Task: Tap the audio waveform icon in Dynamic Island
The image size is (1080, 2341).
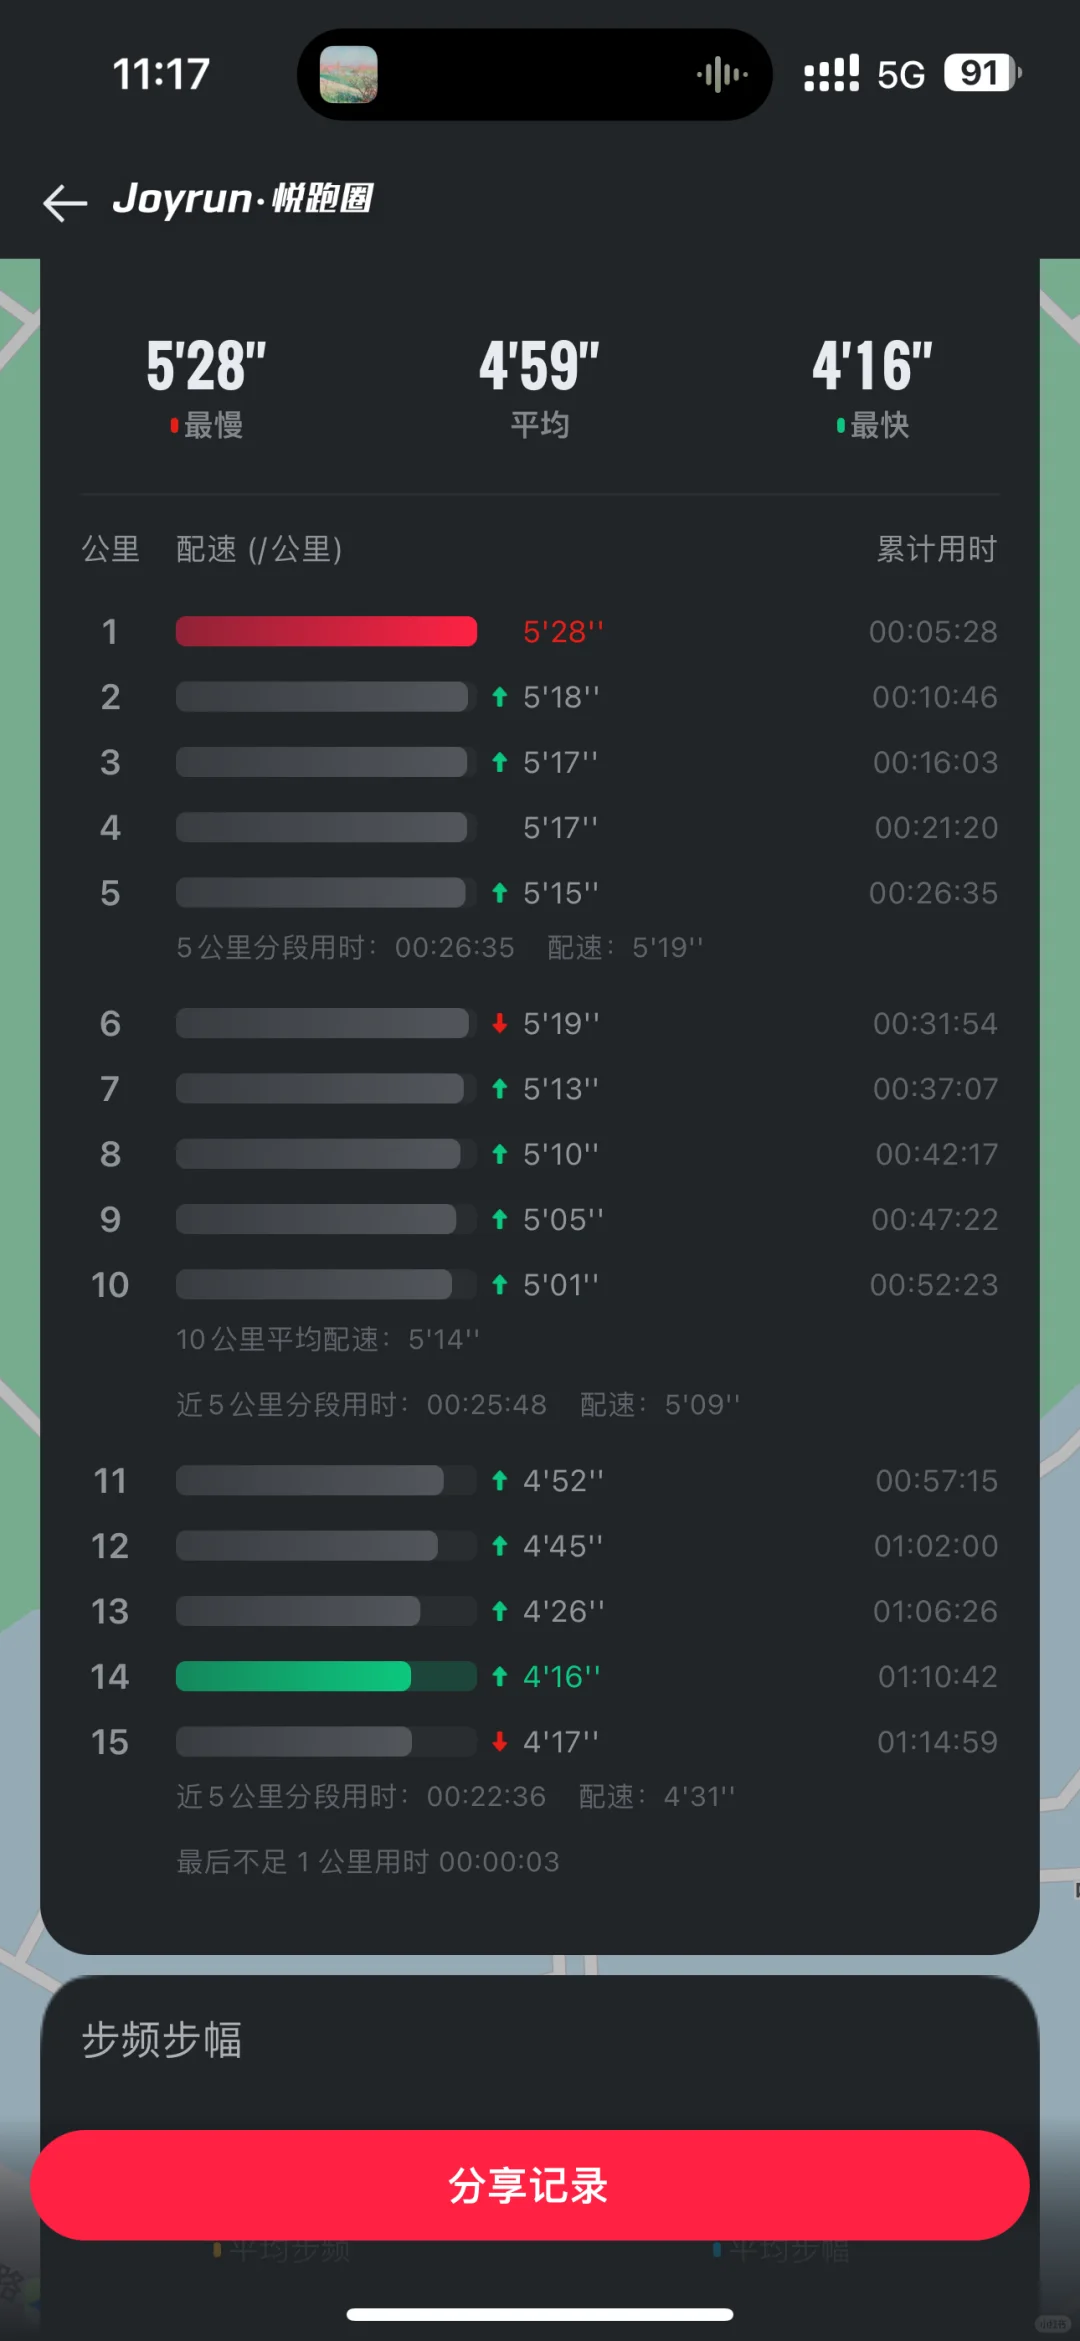Action: [x=722, y=75]
